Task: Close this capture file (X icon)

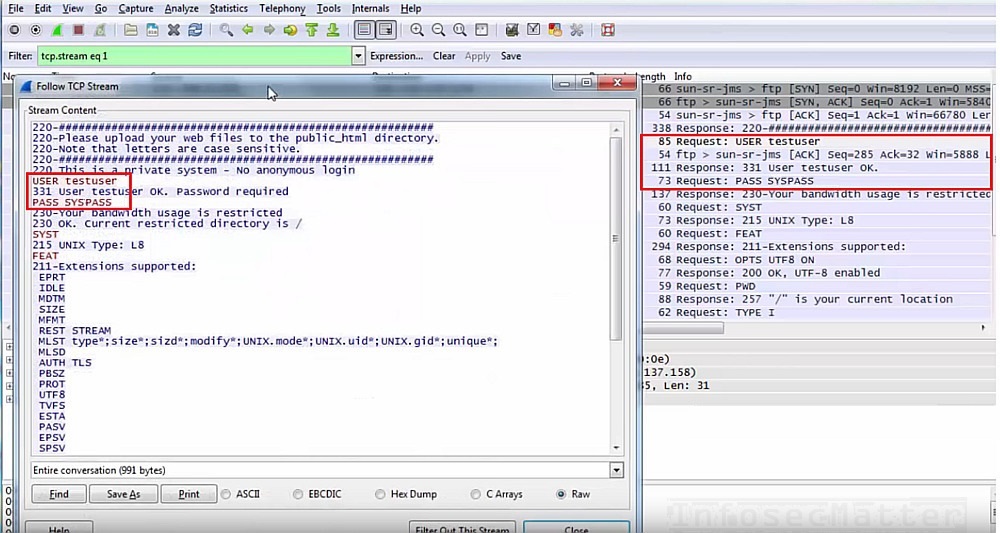Action: pos(173,30)
